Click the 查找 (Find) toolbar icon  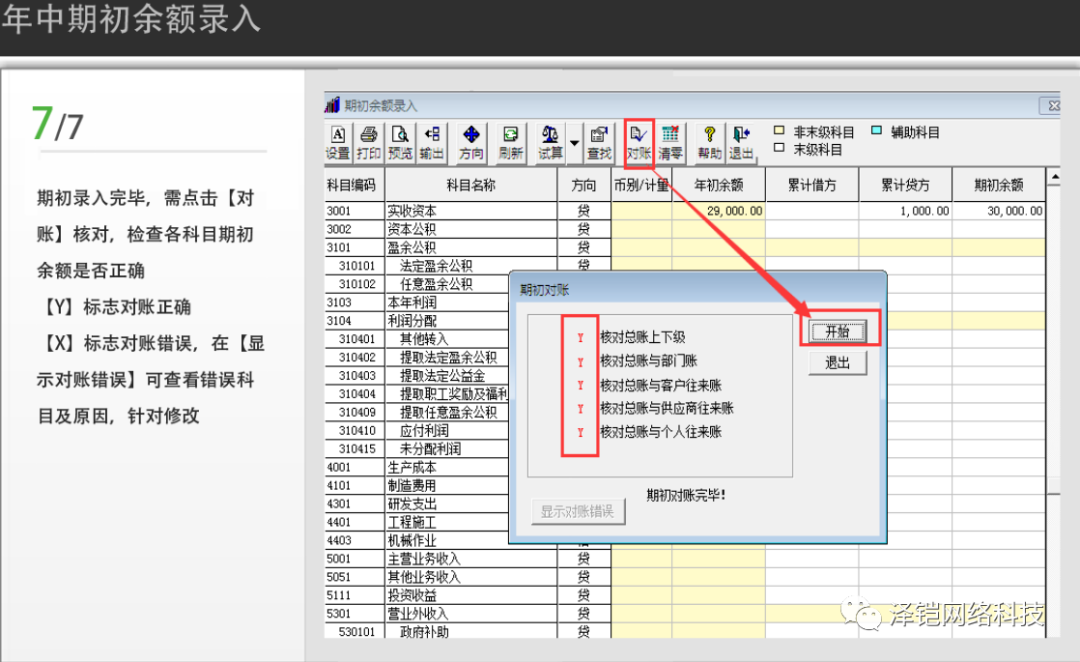(x=599, y=142)
